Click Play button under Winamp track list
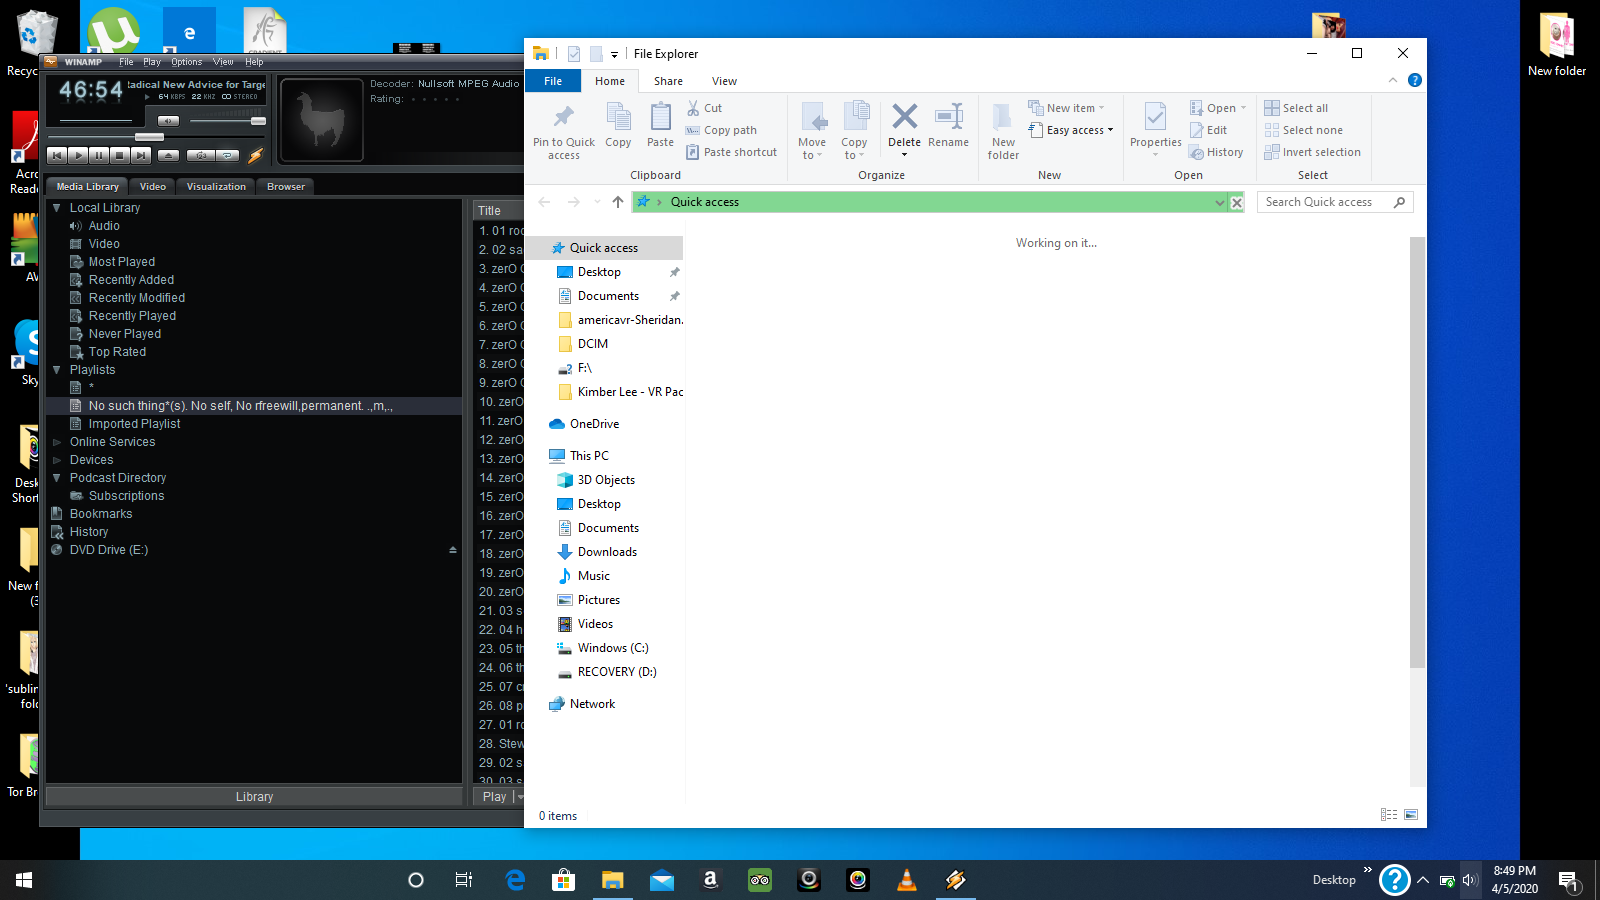Viewport: 1600px width, 900px height. point(494,797)
